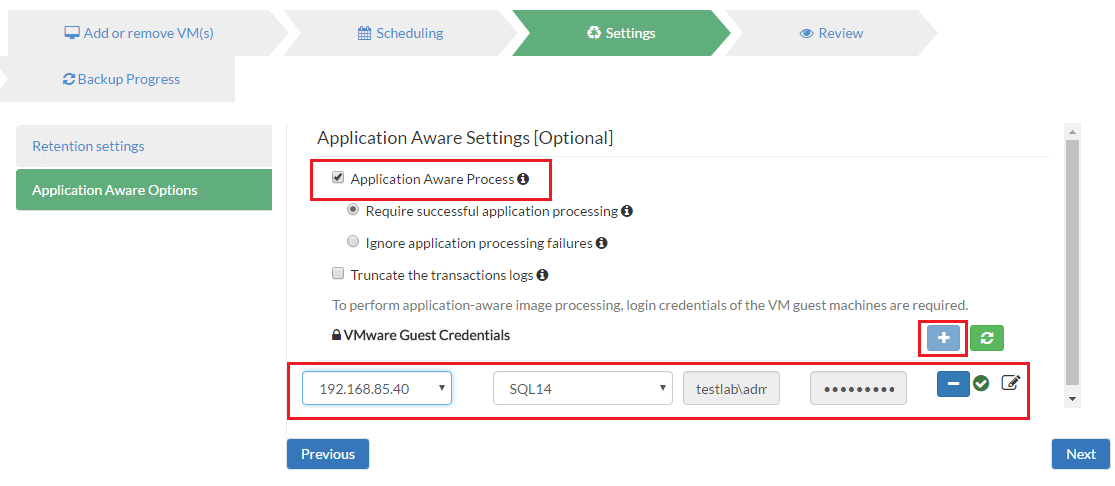Open the 192.168.85.40 host dropdown
Screen dimensions: 1115x486
377,389
